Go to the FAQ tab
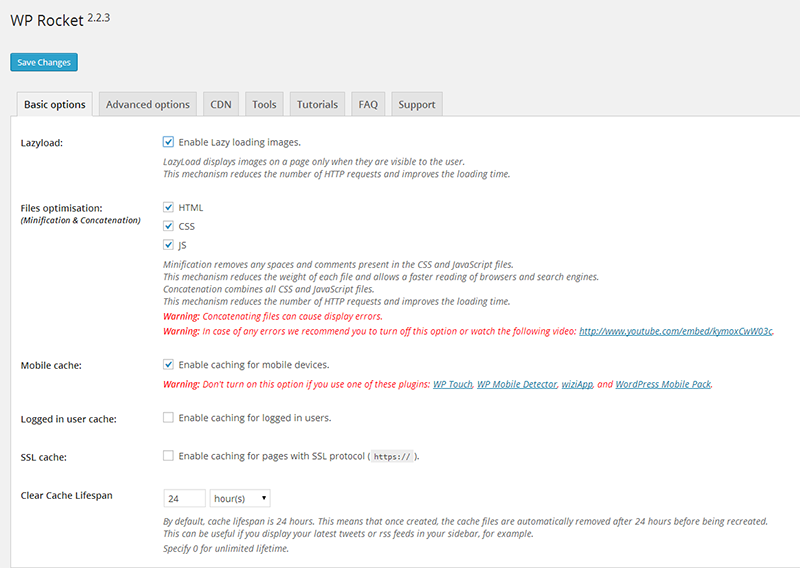 tap(368, 104)
